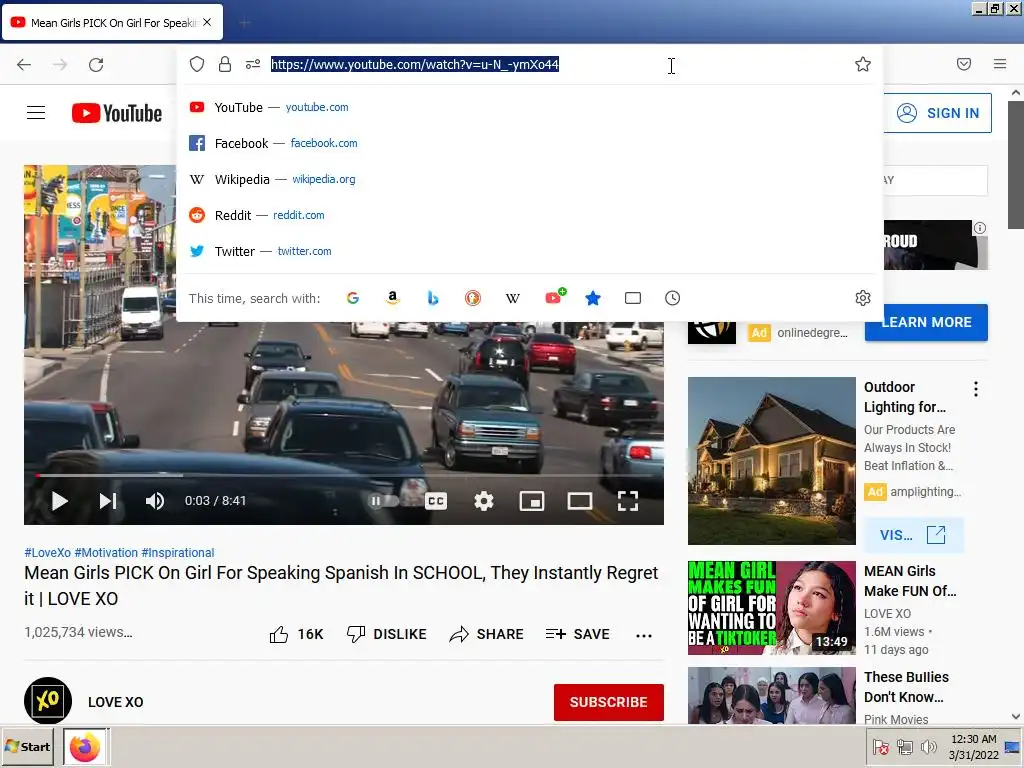Click the SIGN IN button

938,113
